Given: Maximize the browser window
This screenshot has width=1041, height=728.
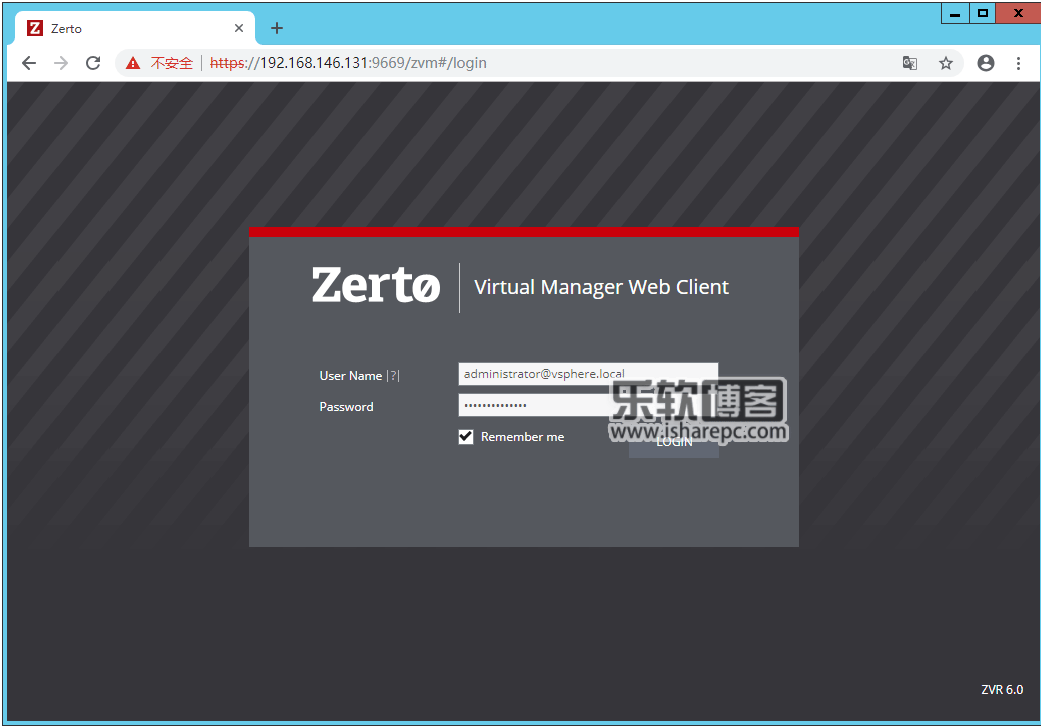Looking at the screenshot, I should pos(983,13).
